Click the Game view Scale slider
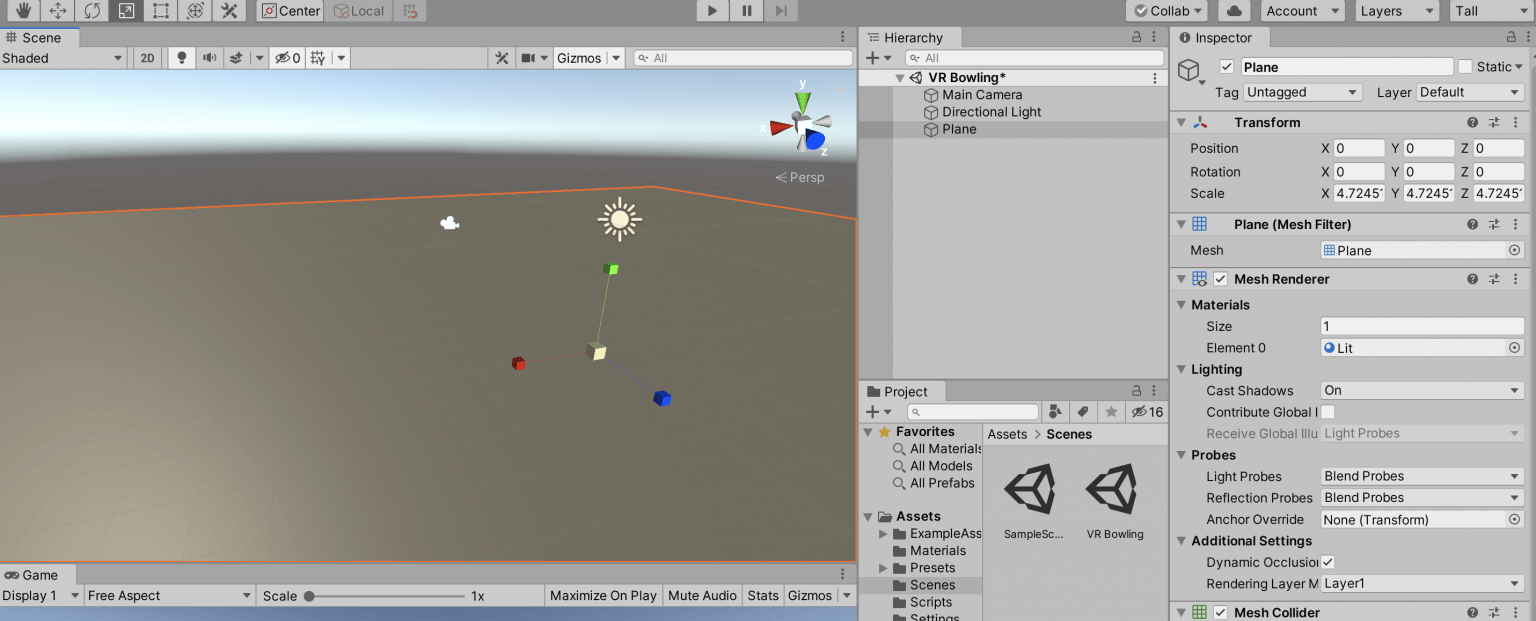 (x=310, y=595)
